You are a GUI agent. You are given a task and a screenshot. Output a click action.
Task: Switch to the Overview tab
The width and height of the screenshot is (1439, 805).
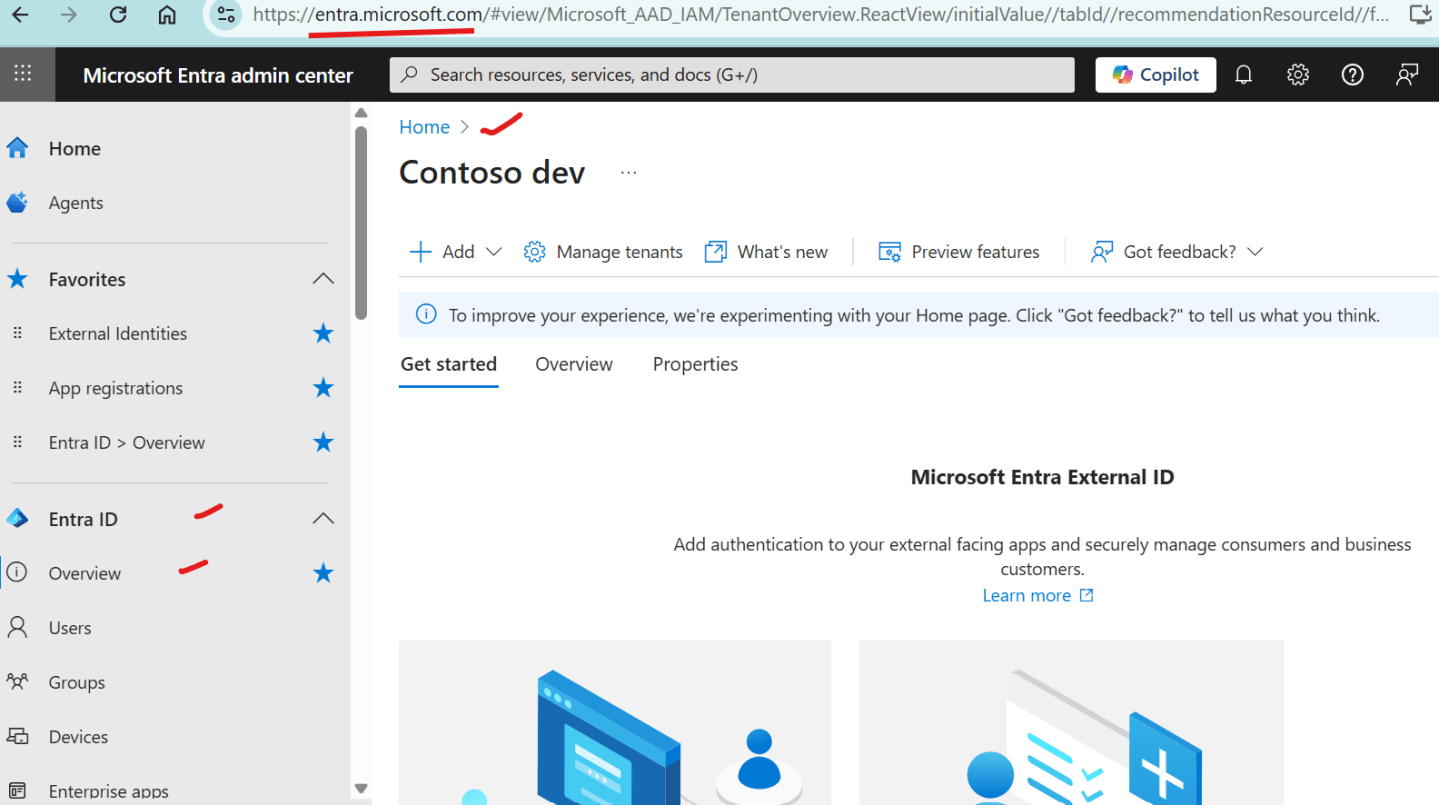pos(573,364)
